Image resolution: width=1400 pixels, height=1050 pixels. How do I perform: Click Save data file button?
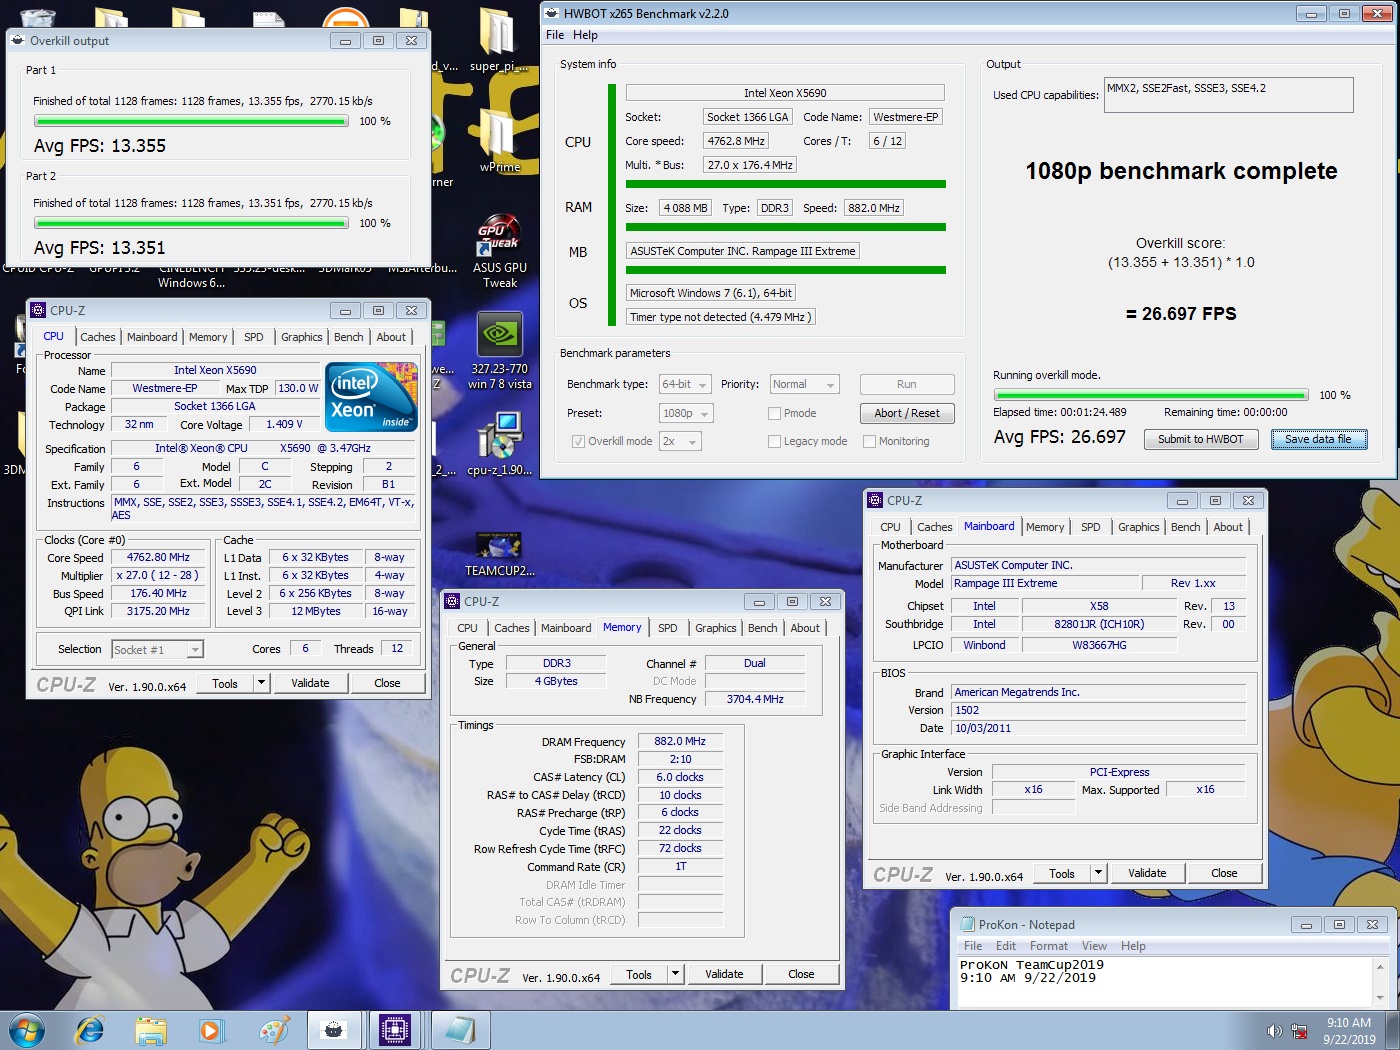tap(1319, 439)
